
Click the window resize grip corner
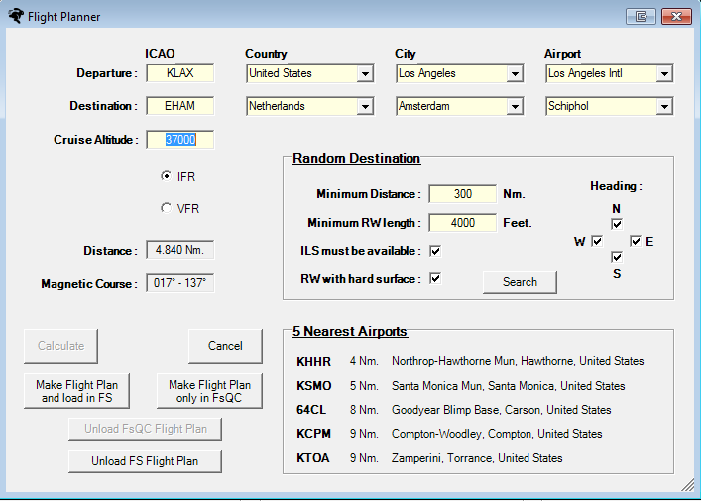tap(688, 485)
